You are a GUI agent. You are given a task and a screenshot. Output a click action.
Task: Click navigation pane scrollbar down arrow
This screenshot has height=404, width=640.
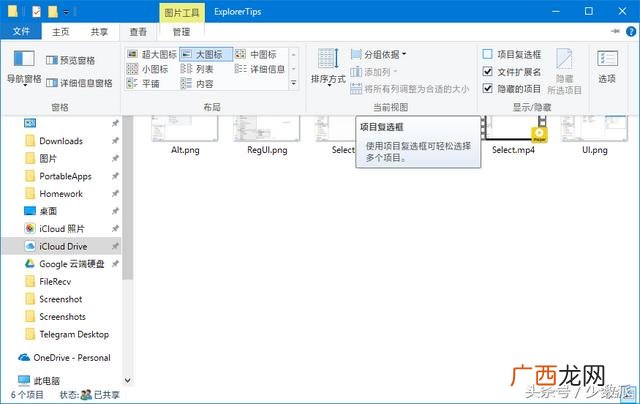coord(127,380)
